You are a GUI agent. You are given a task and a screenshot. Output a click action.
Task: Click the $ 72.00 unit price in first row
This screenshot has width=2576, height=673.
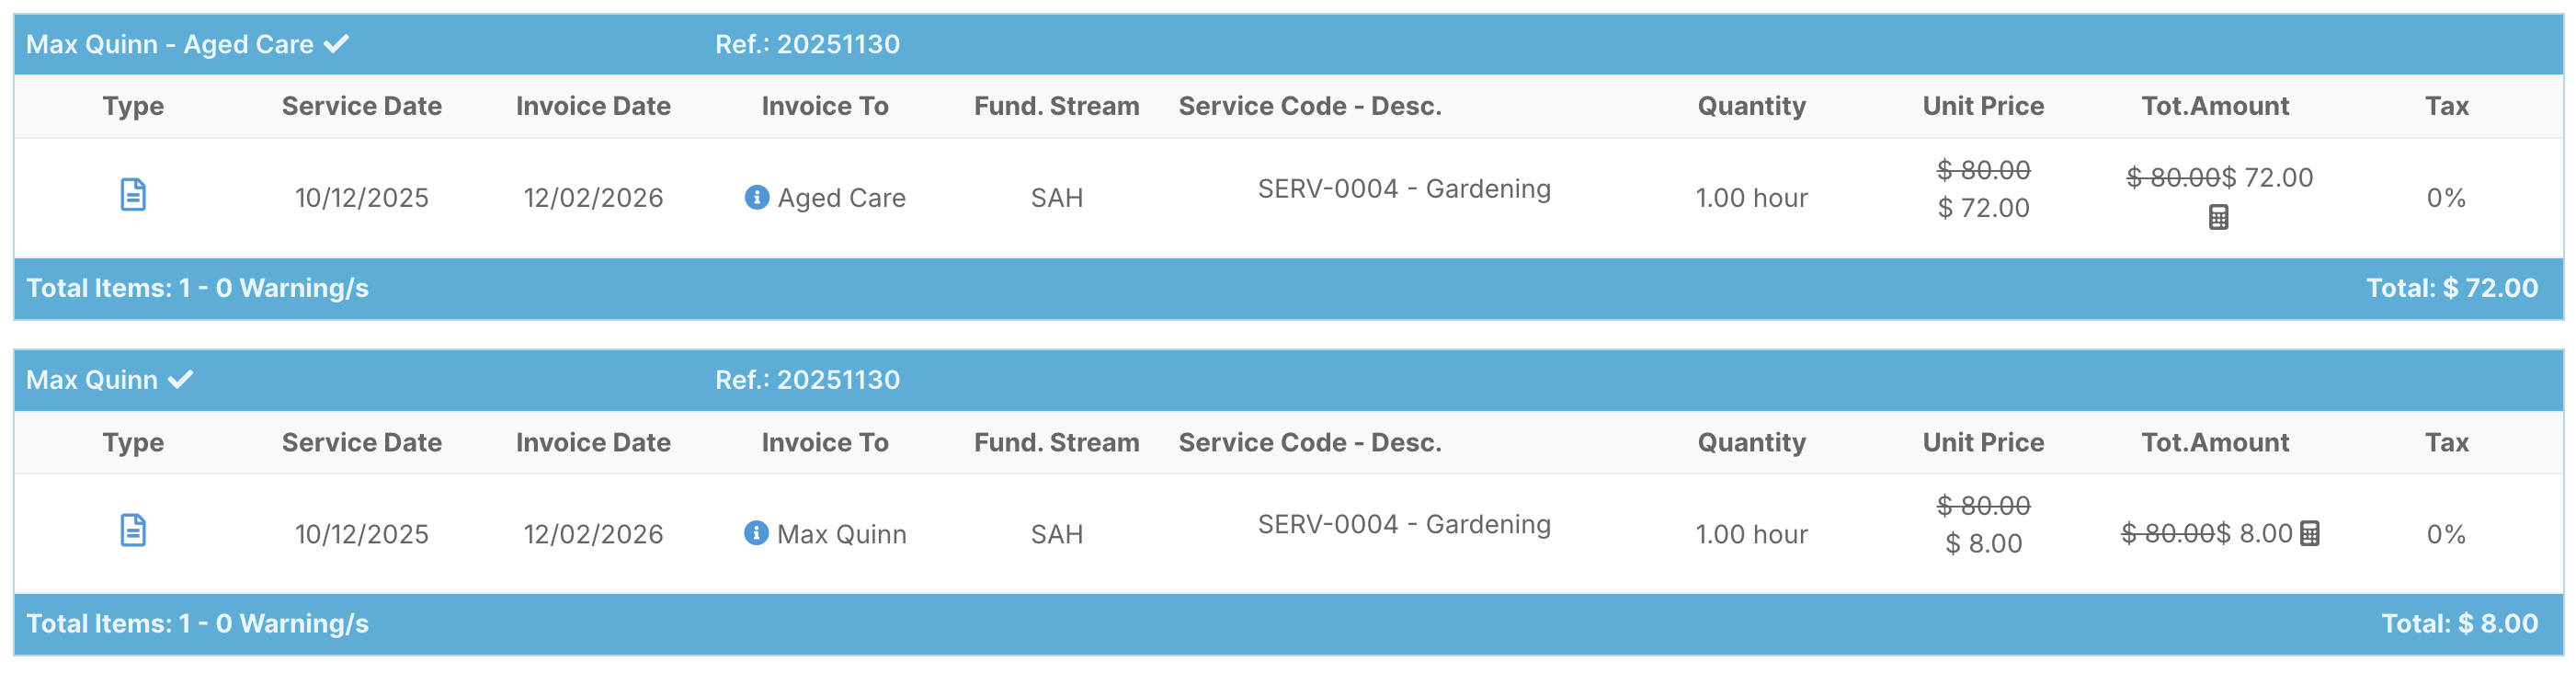pyautogui.click(x=1983, y=208)
